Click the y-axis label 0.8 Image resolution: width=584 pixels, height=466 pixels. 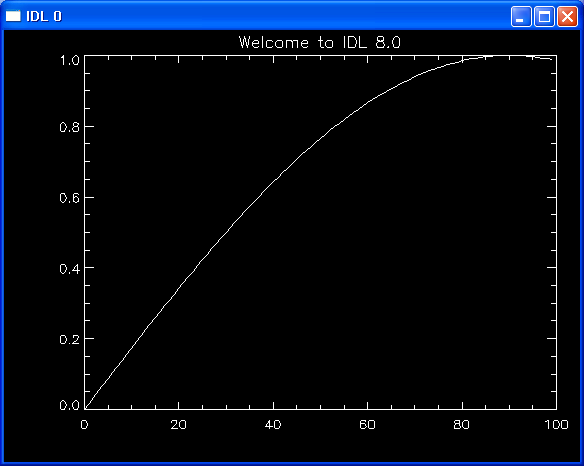(70, 127)
